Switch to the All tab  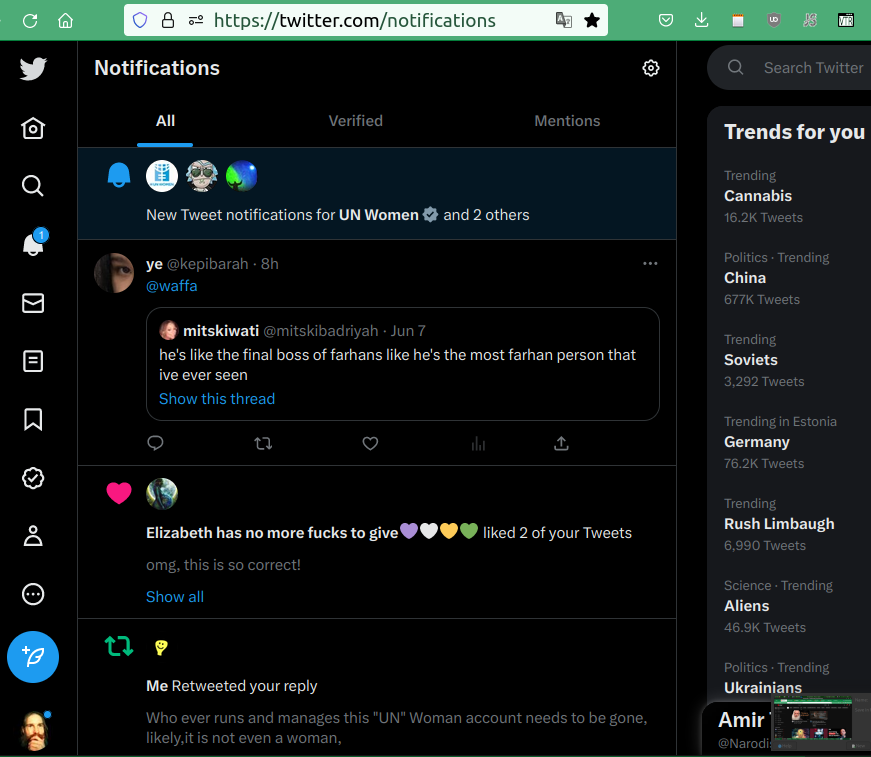tap(165, 121)
